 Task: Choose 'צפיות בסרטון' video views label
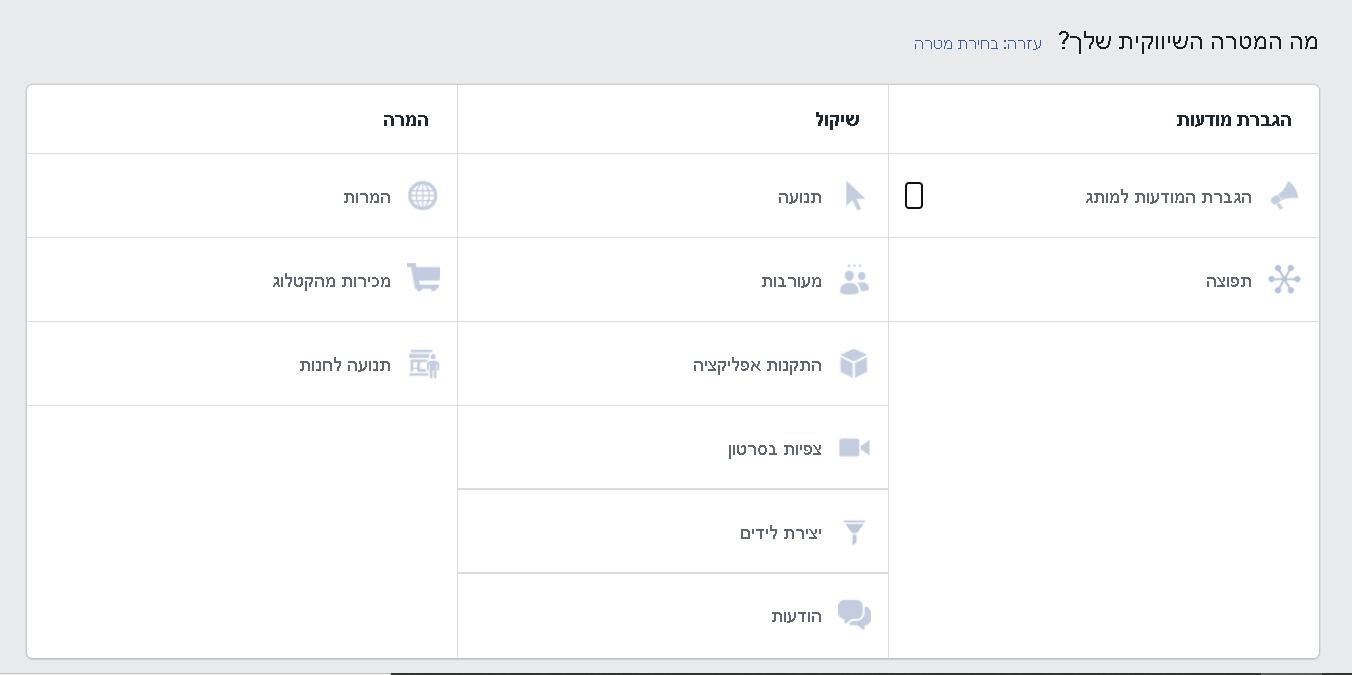(775, 449)
